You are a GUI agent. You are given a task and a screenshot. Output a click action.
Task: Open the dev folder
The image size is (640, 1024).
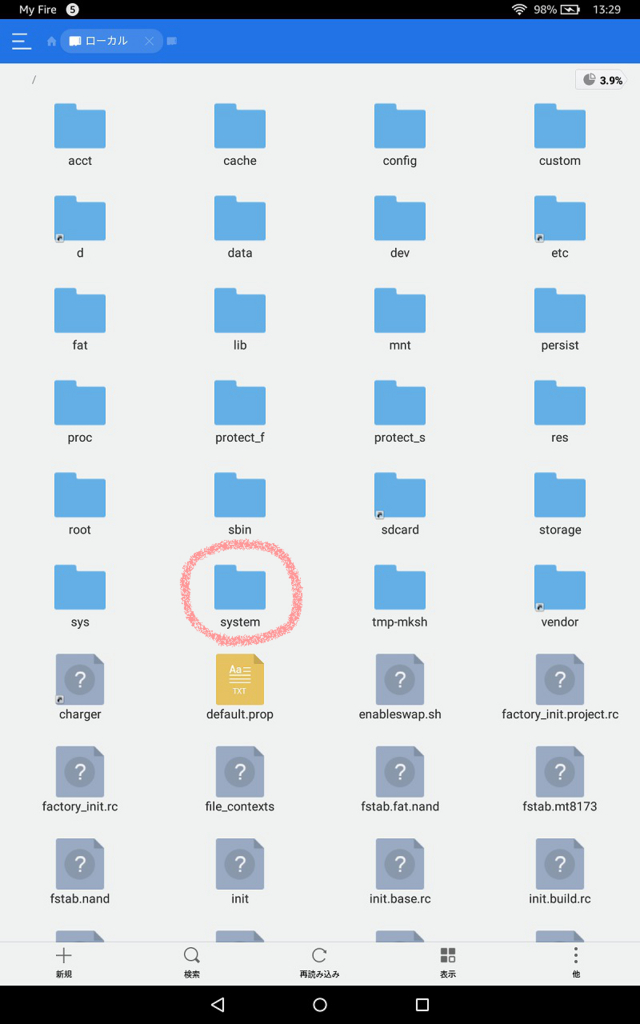tap(400, 227)
